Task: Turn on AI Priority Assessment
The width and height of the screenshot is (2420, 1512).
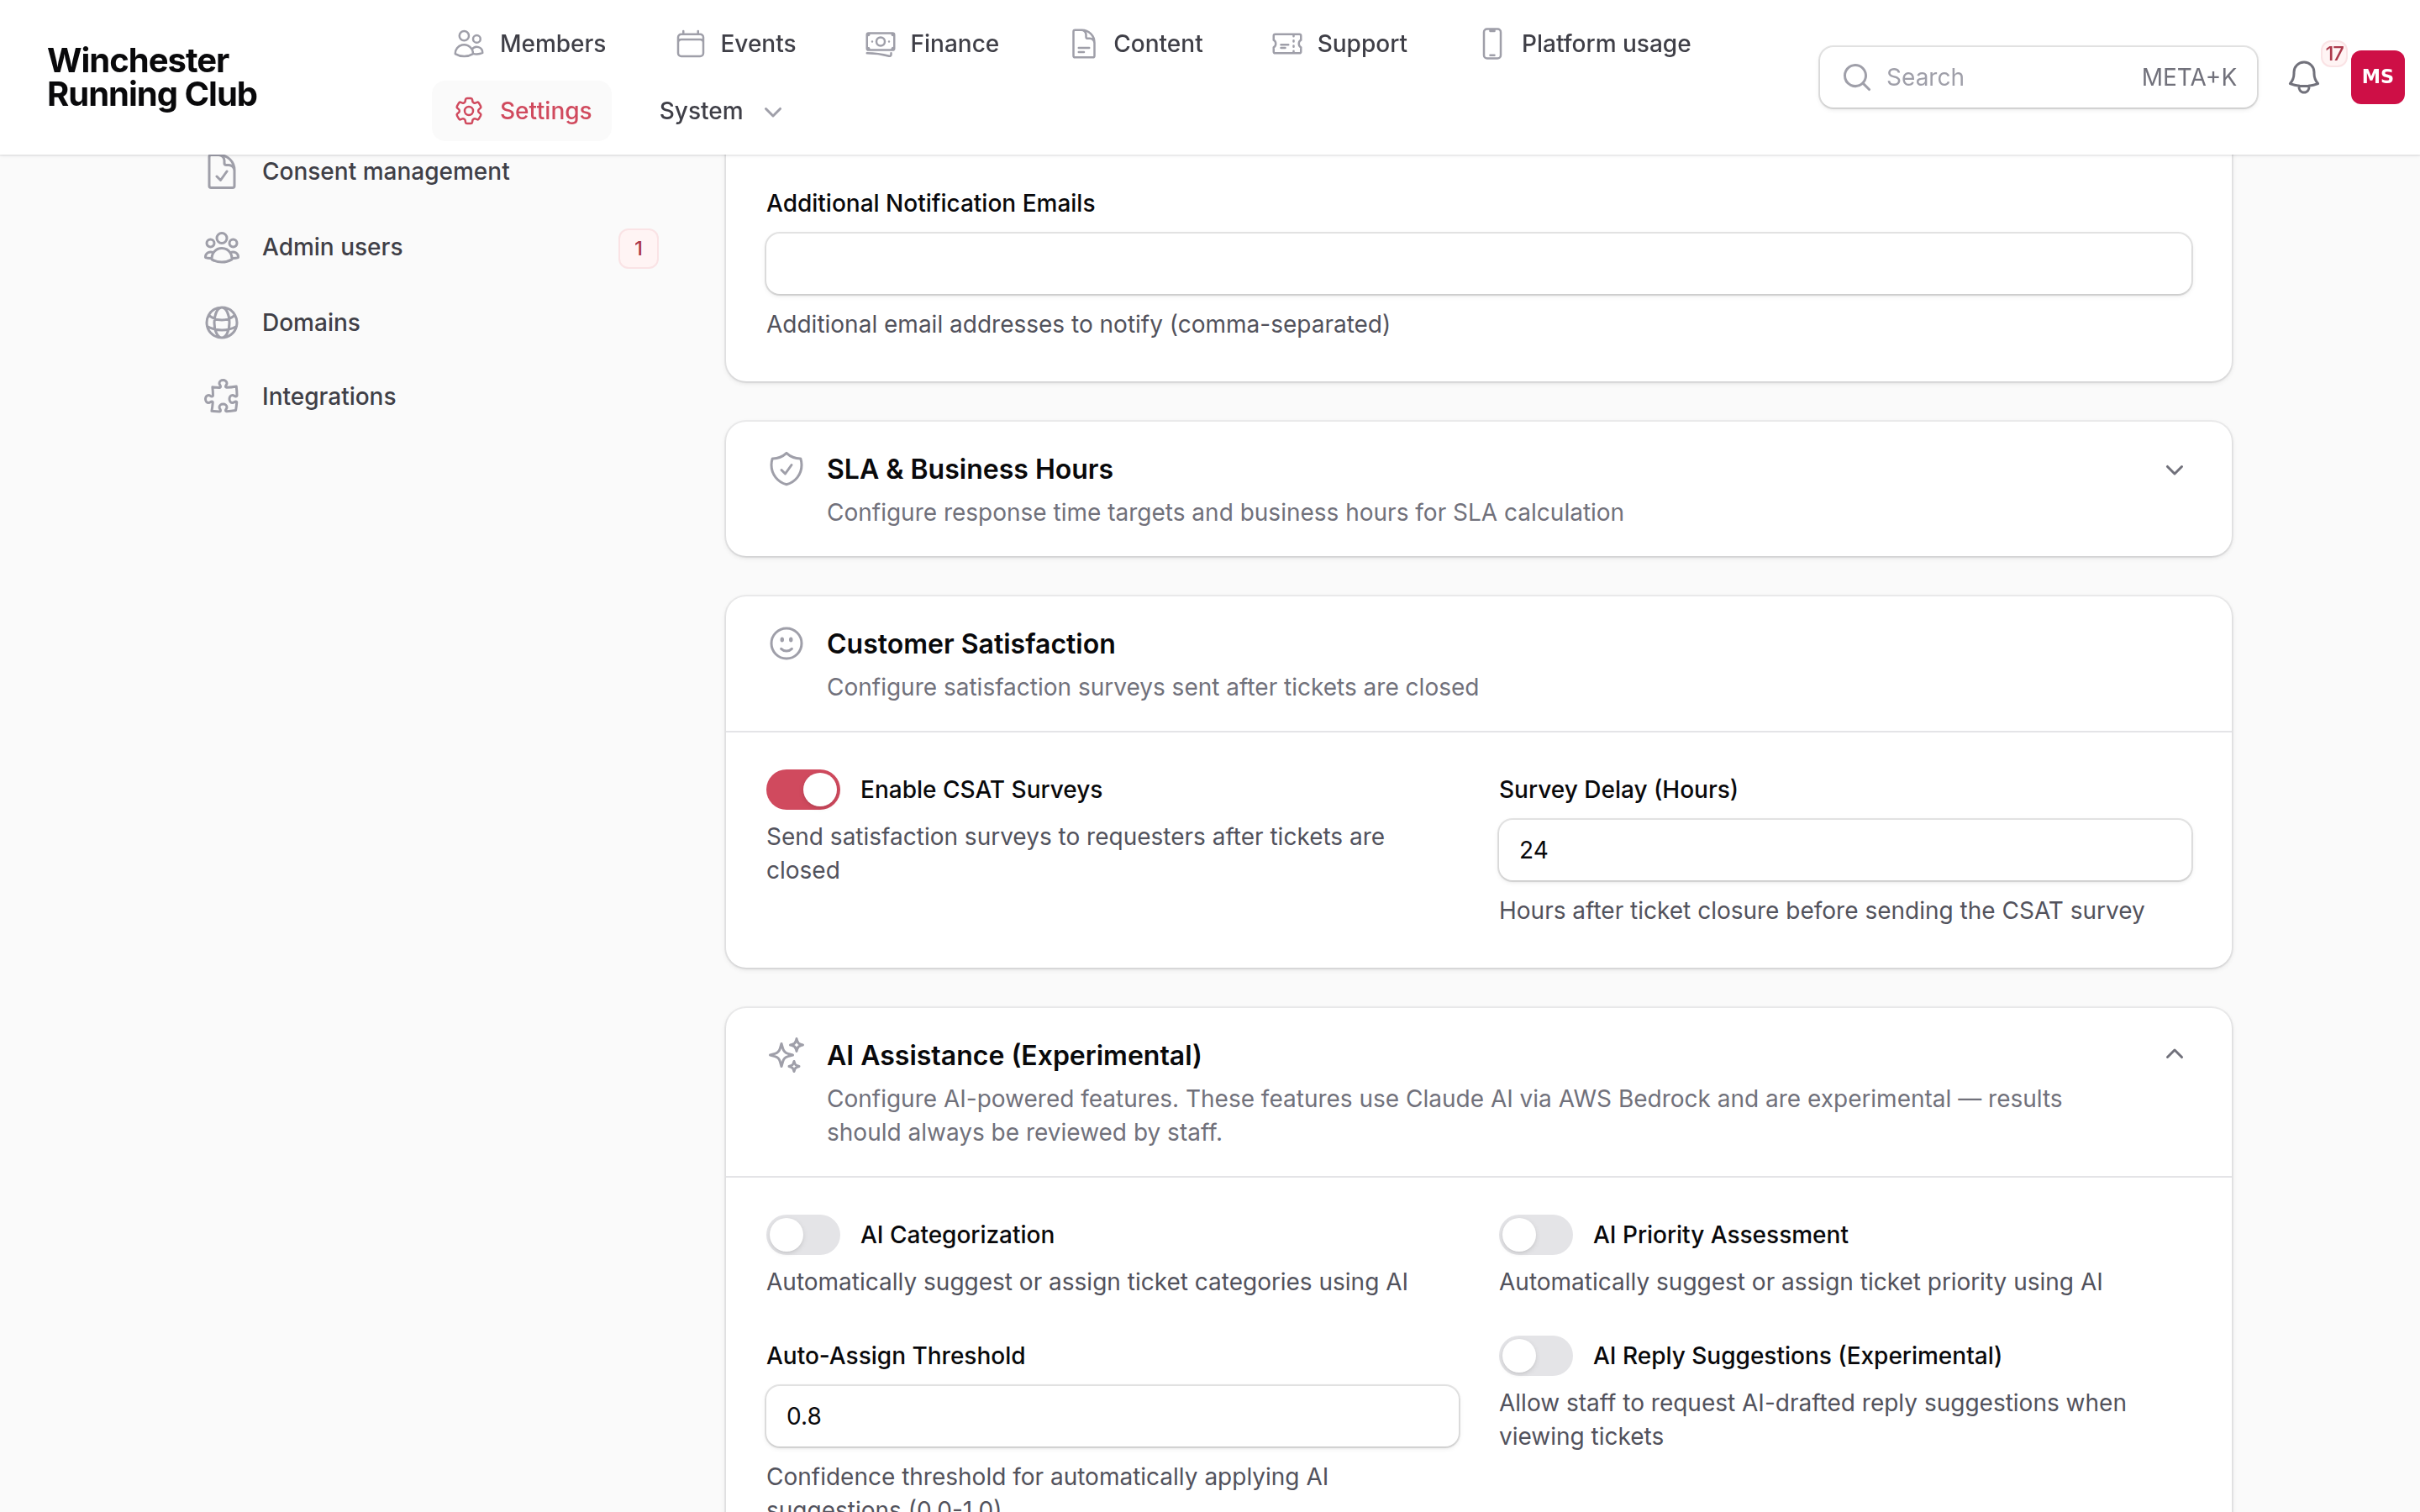Action: tap(1535, 1234)
